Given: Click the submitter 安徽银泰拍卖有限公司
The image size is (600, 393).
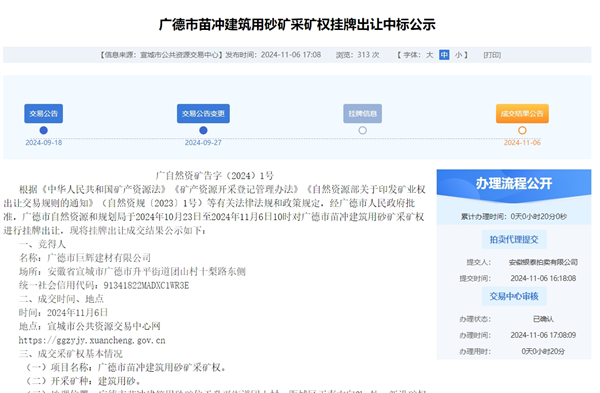Looking at the screenshot, I should click(543, 262).
